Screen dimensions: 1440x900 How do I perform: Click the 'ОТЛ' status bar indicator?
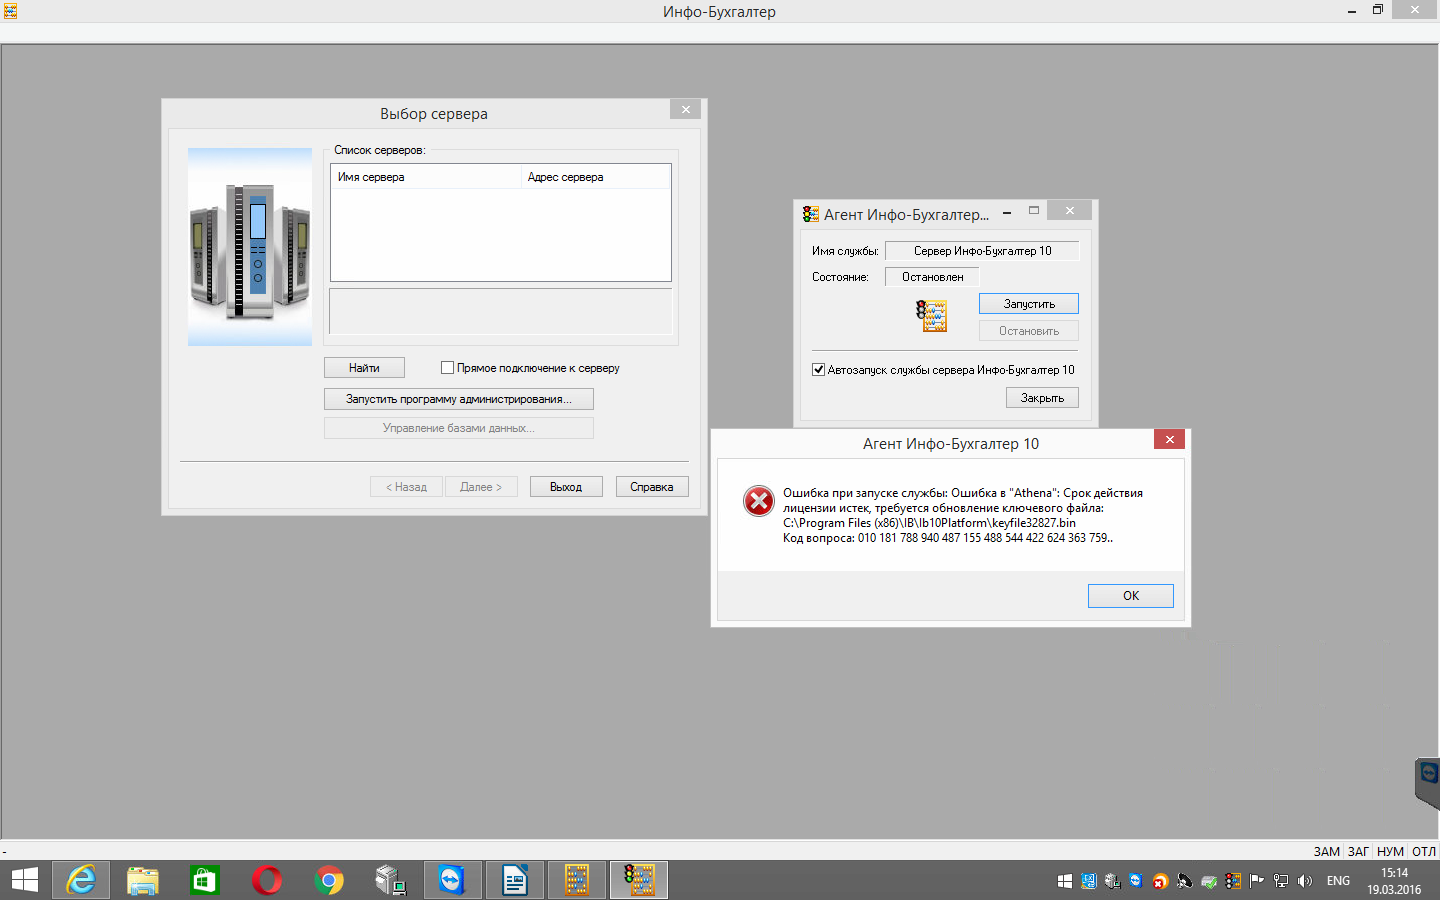click(1424, 852)
